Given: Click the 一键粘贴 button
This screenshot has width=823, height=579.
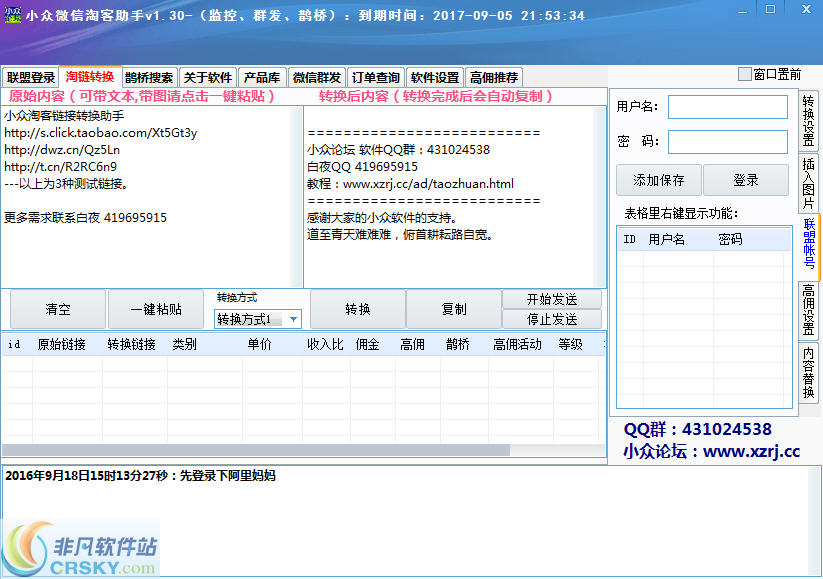Looking at the screenshot, I should 155,309.
